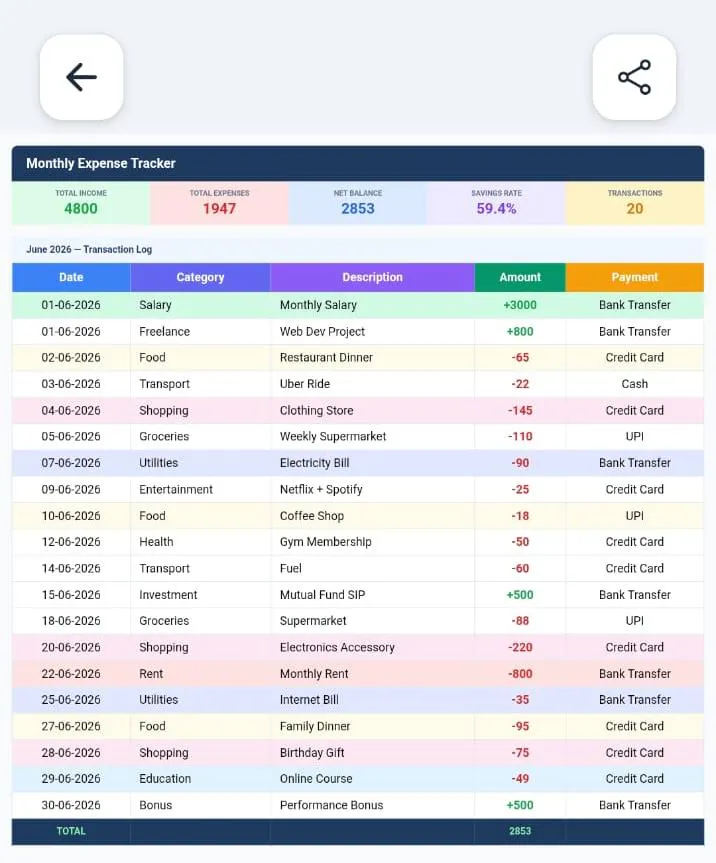Screen dimensions: 716x863
Task: Click the -220 amount cell
Action: (x=520, y=647)
